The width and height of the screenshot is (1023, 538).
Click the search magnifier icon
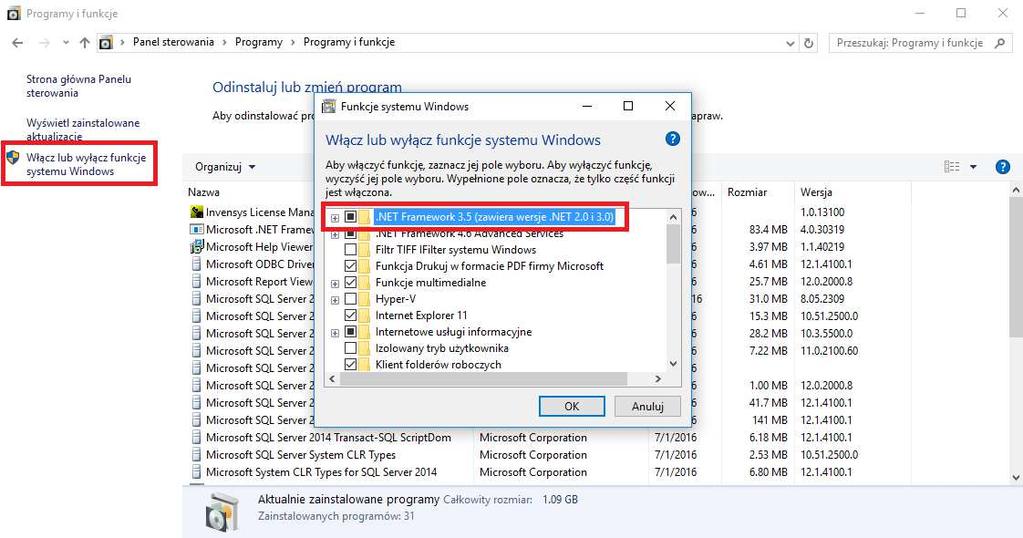[x=1000, y=43]
